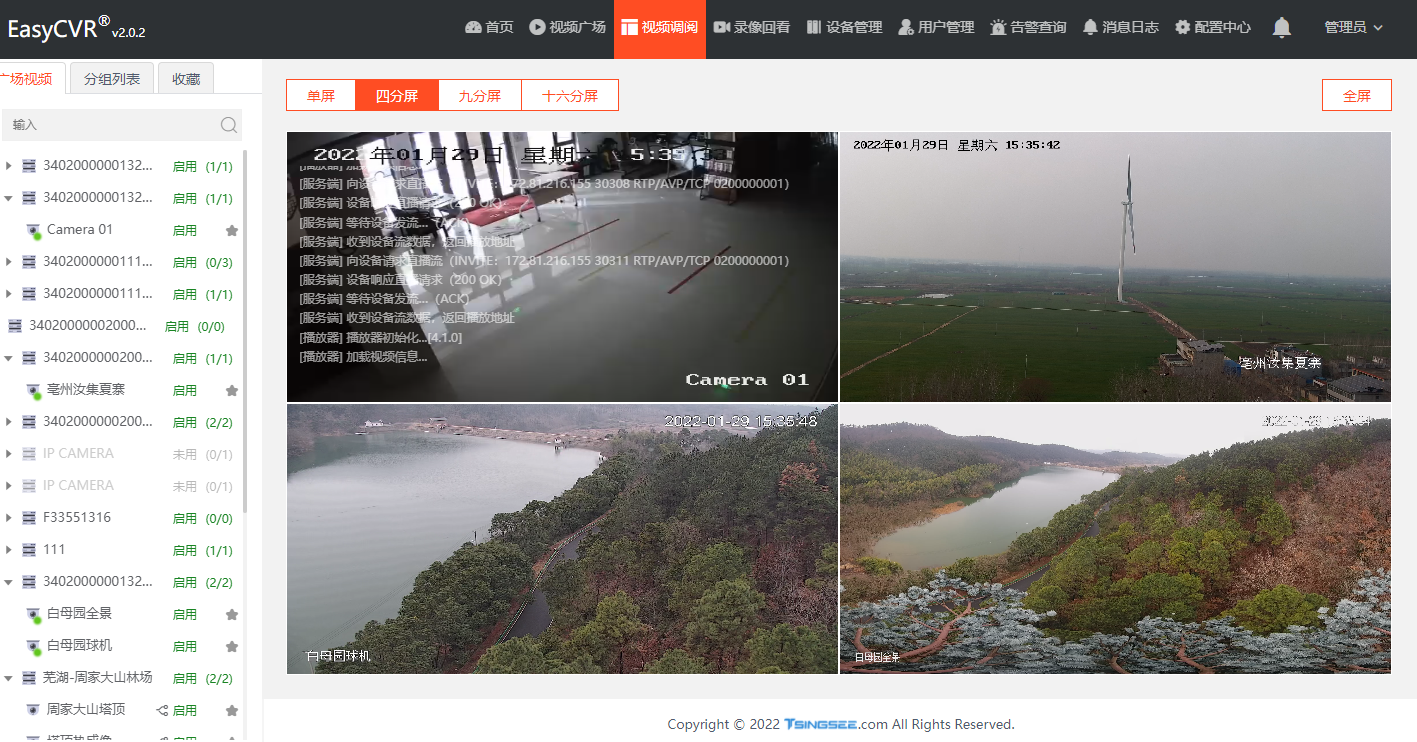Click the Camera 01 device icon
Viewport: 1417px width, 742px height.
[33, 230]
